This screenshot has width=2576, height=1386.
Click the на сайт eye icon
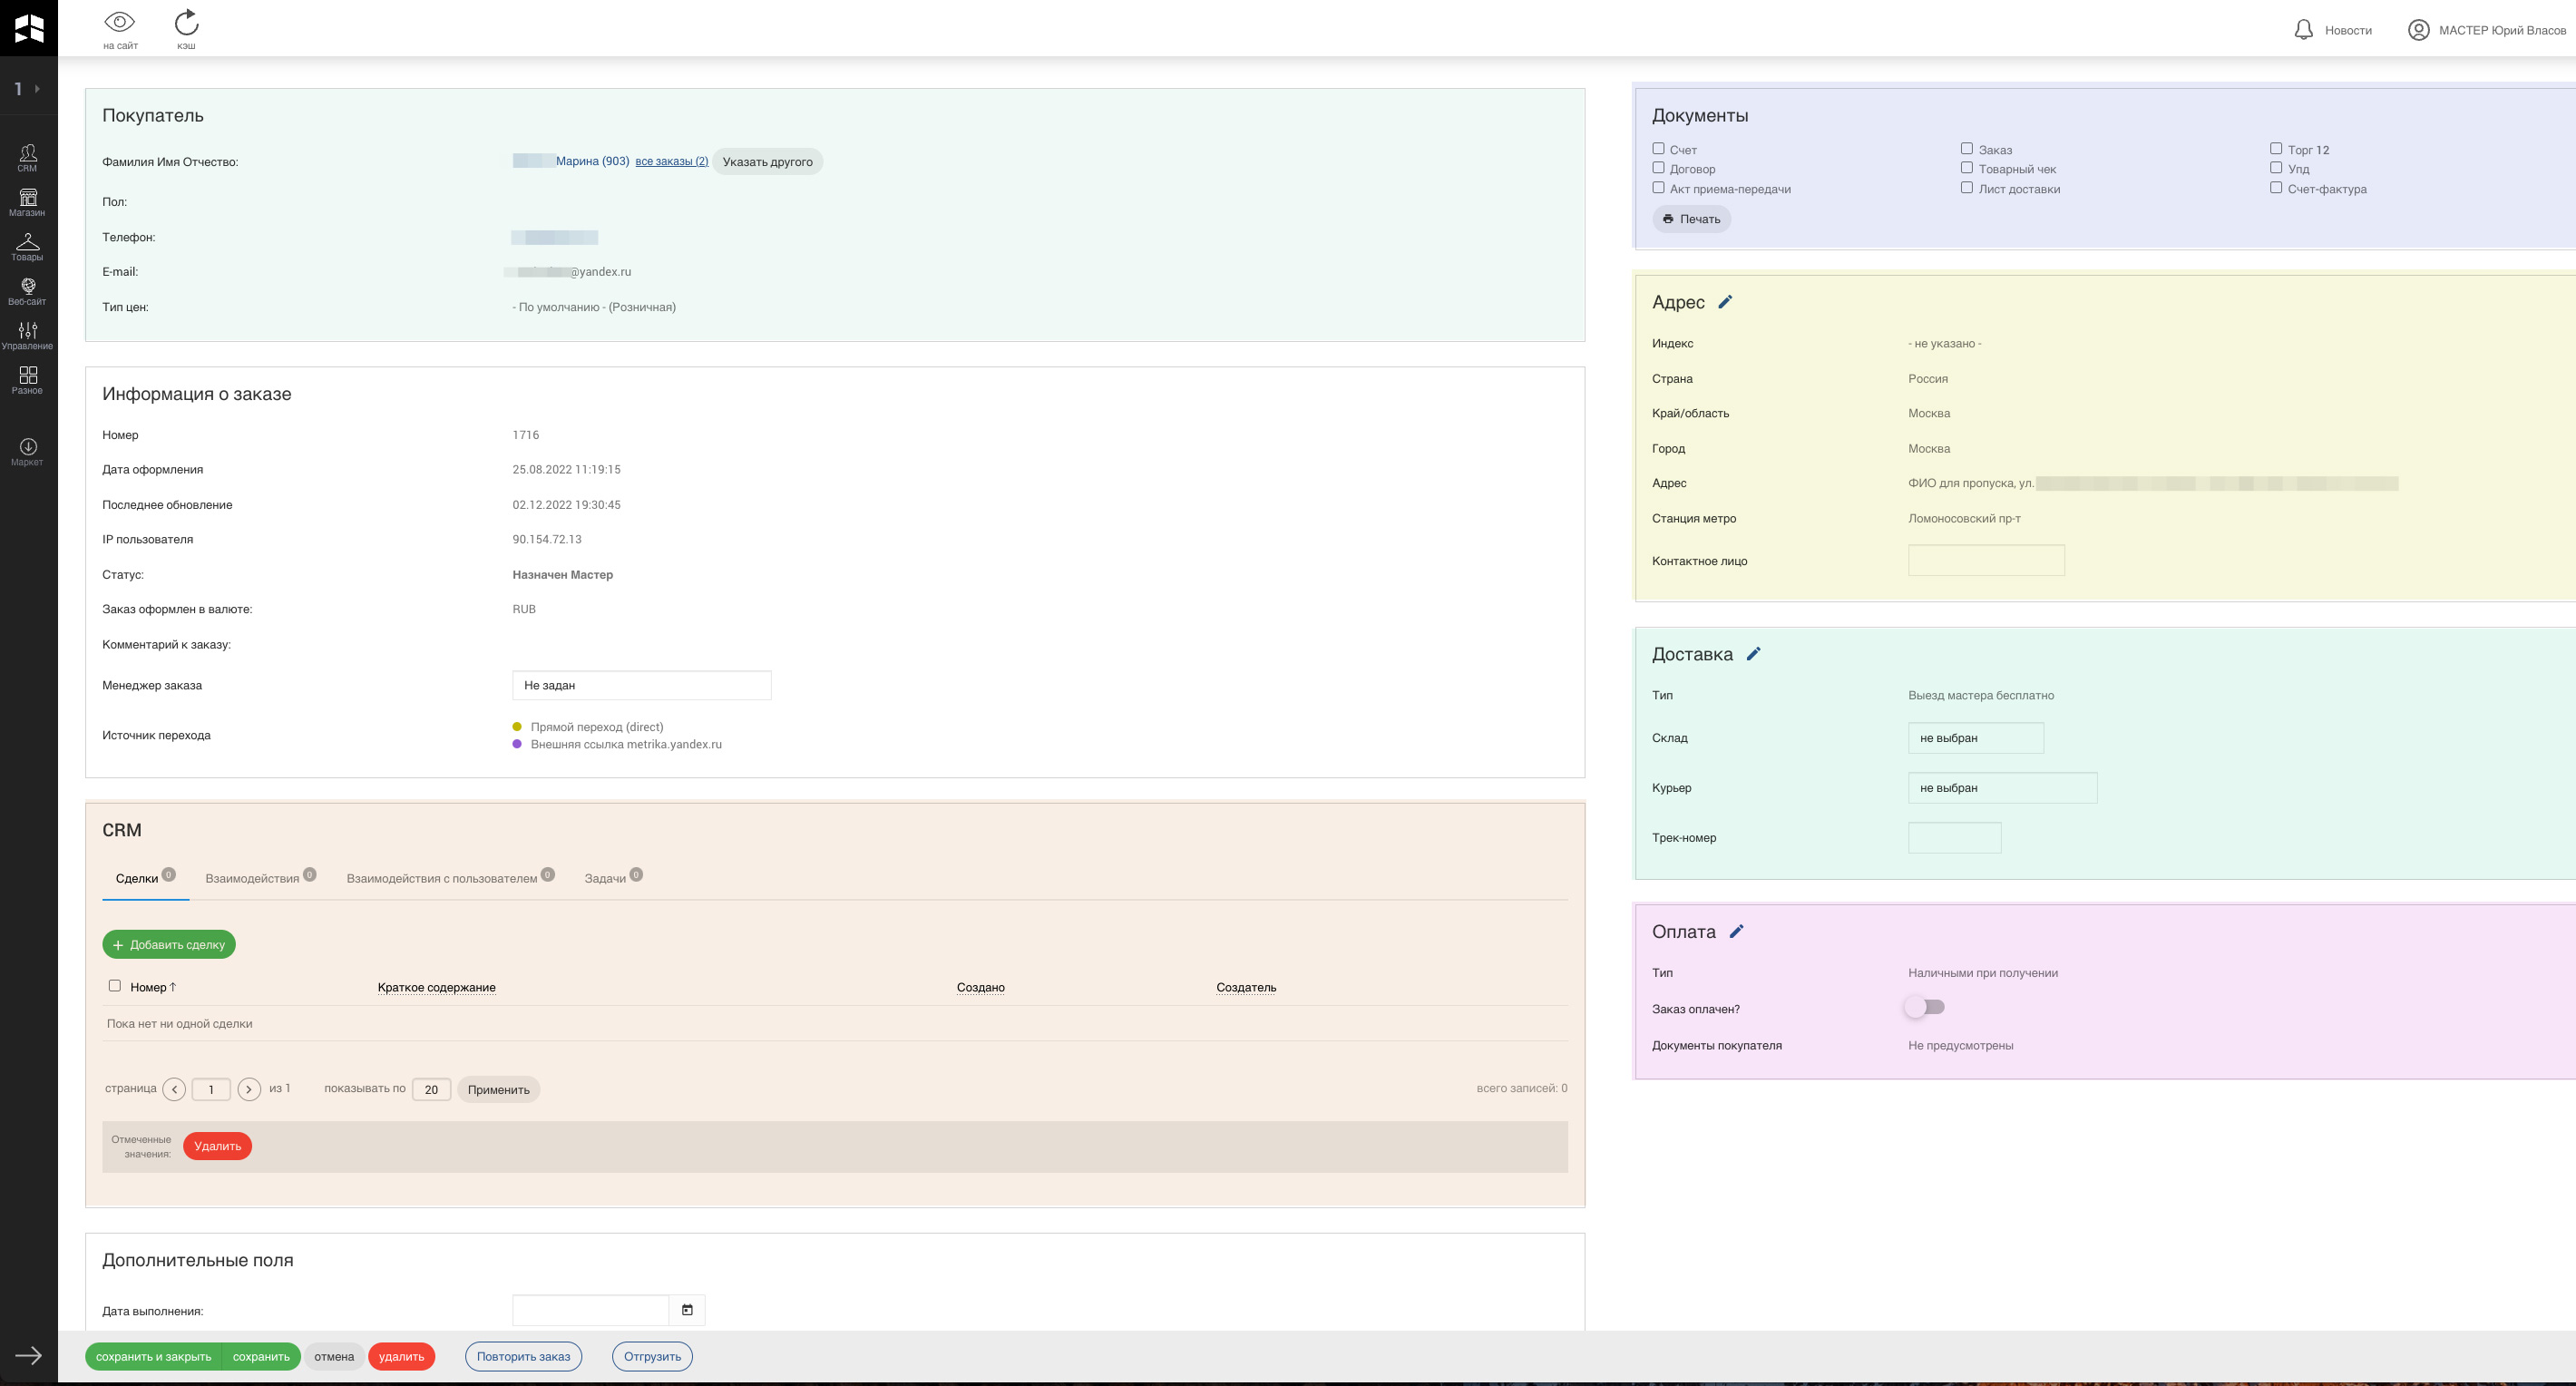(x=120, y=23)
